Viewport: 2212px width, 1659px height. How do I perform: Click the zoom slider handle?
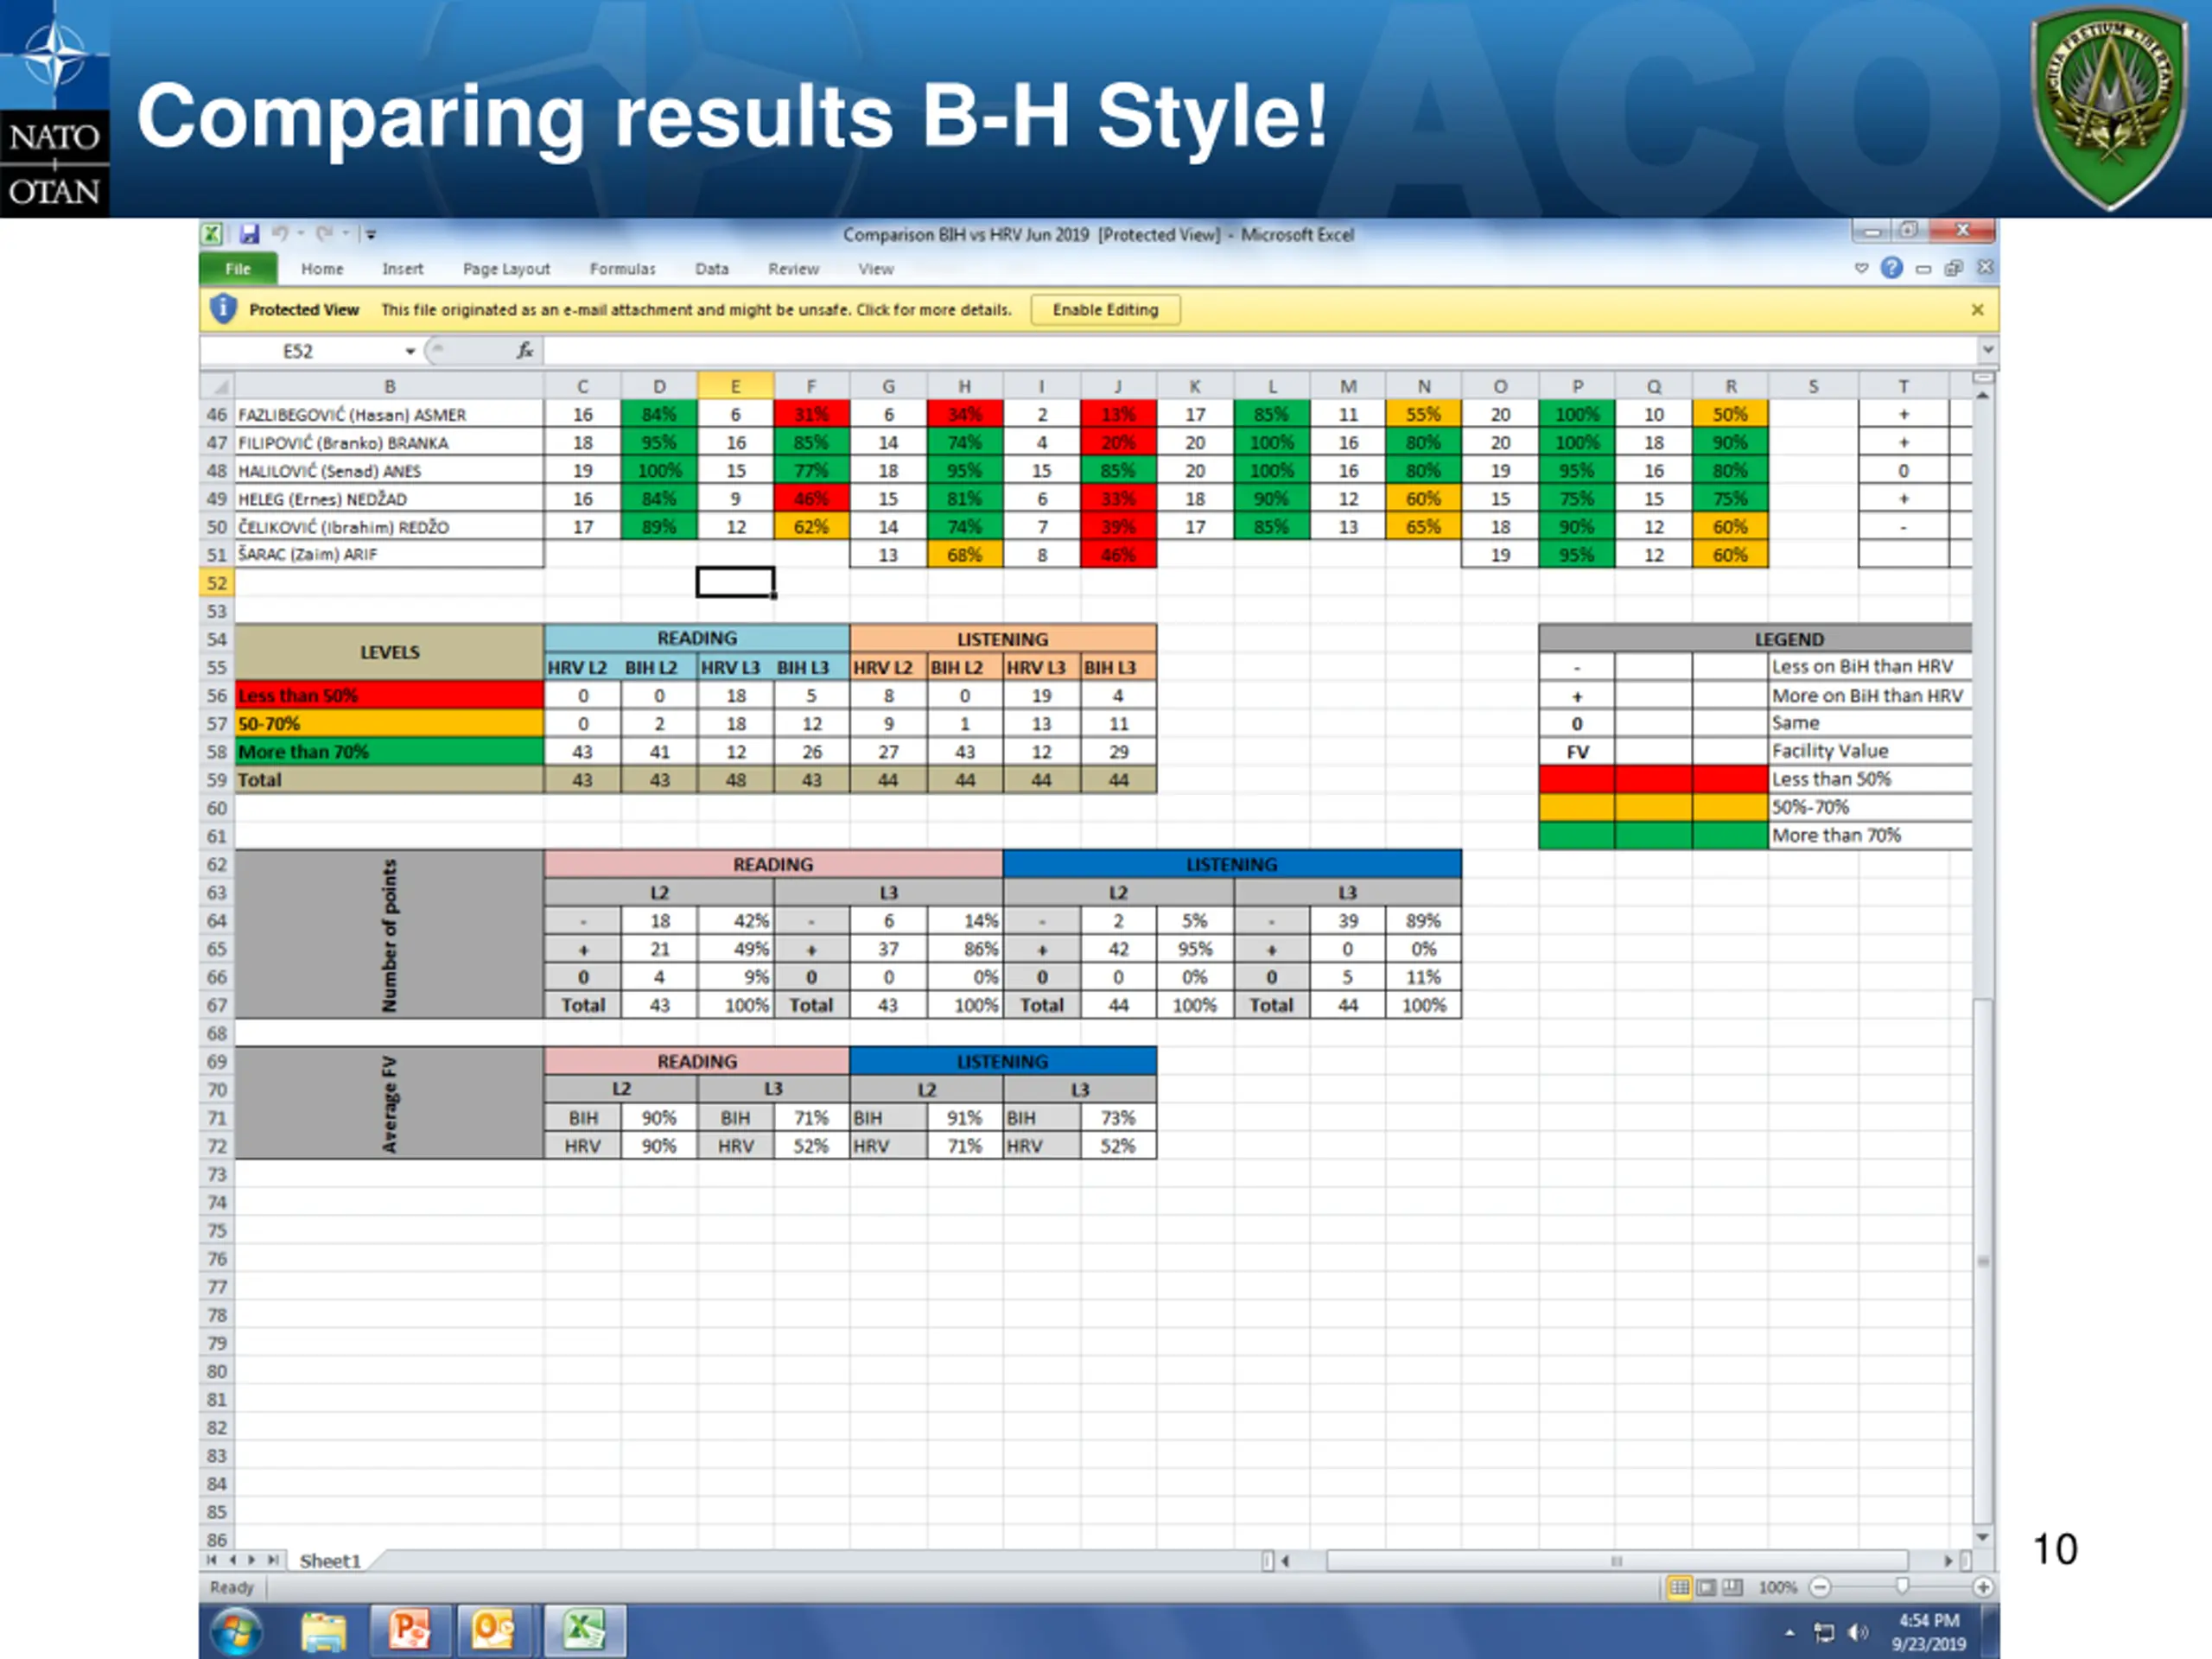(x=1902, y=1586)
